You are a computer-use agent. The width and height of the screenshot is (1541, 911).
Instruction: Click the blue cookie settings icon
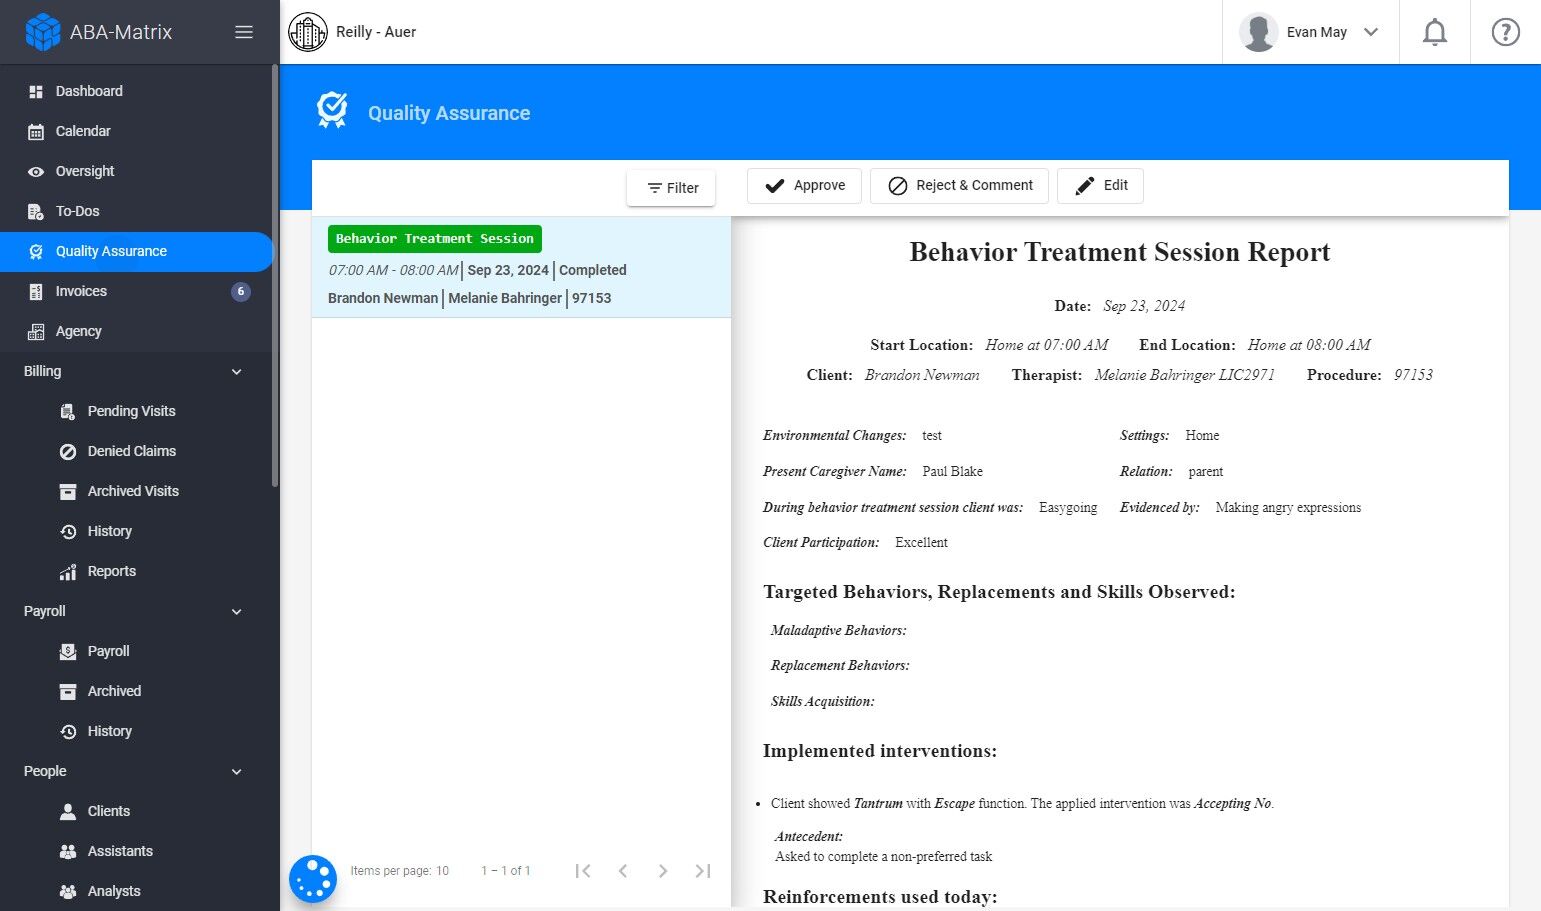click(x=313, y=879)
